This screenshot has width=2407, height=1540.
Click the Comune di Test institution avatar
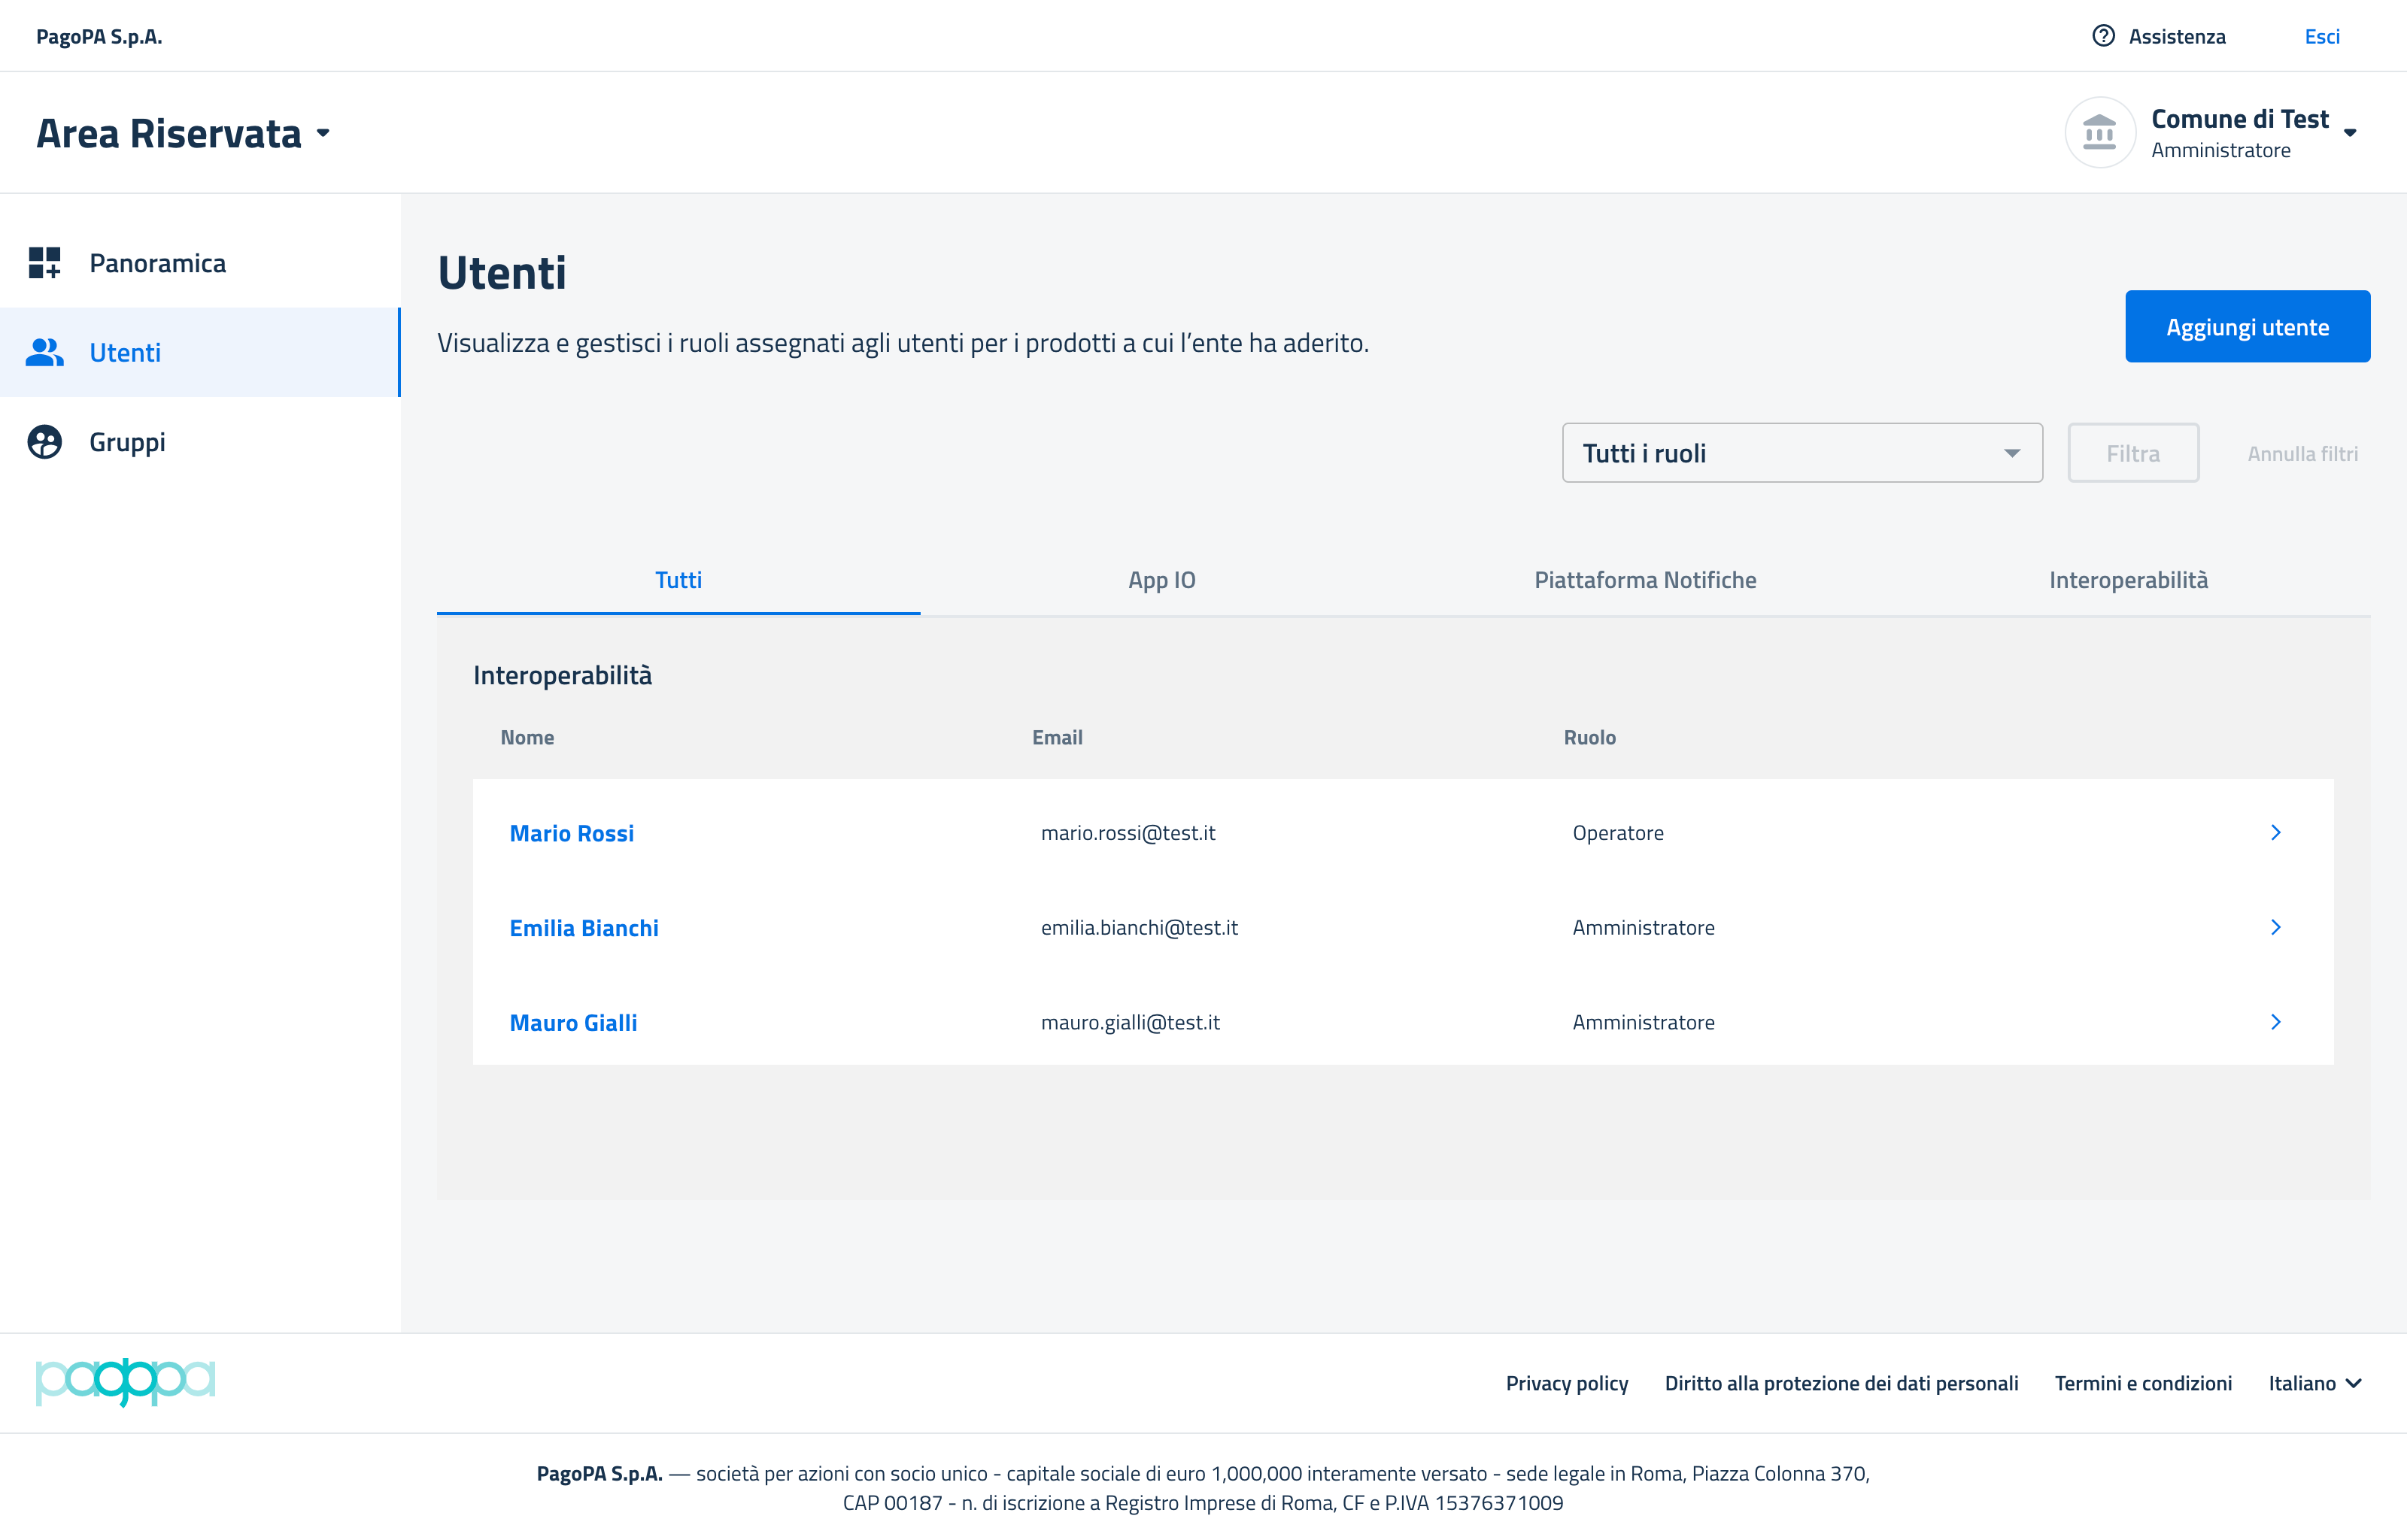pos(2099,132)
